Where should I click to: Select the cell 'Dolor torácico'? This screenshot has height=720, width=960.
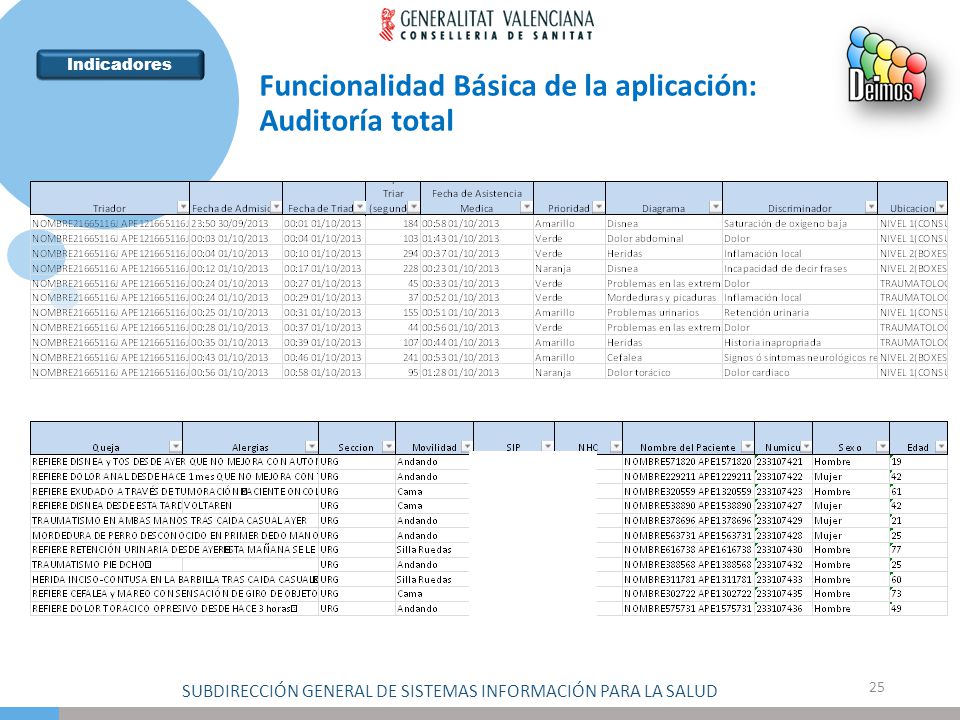coord(664,372)
